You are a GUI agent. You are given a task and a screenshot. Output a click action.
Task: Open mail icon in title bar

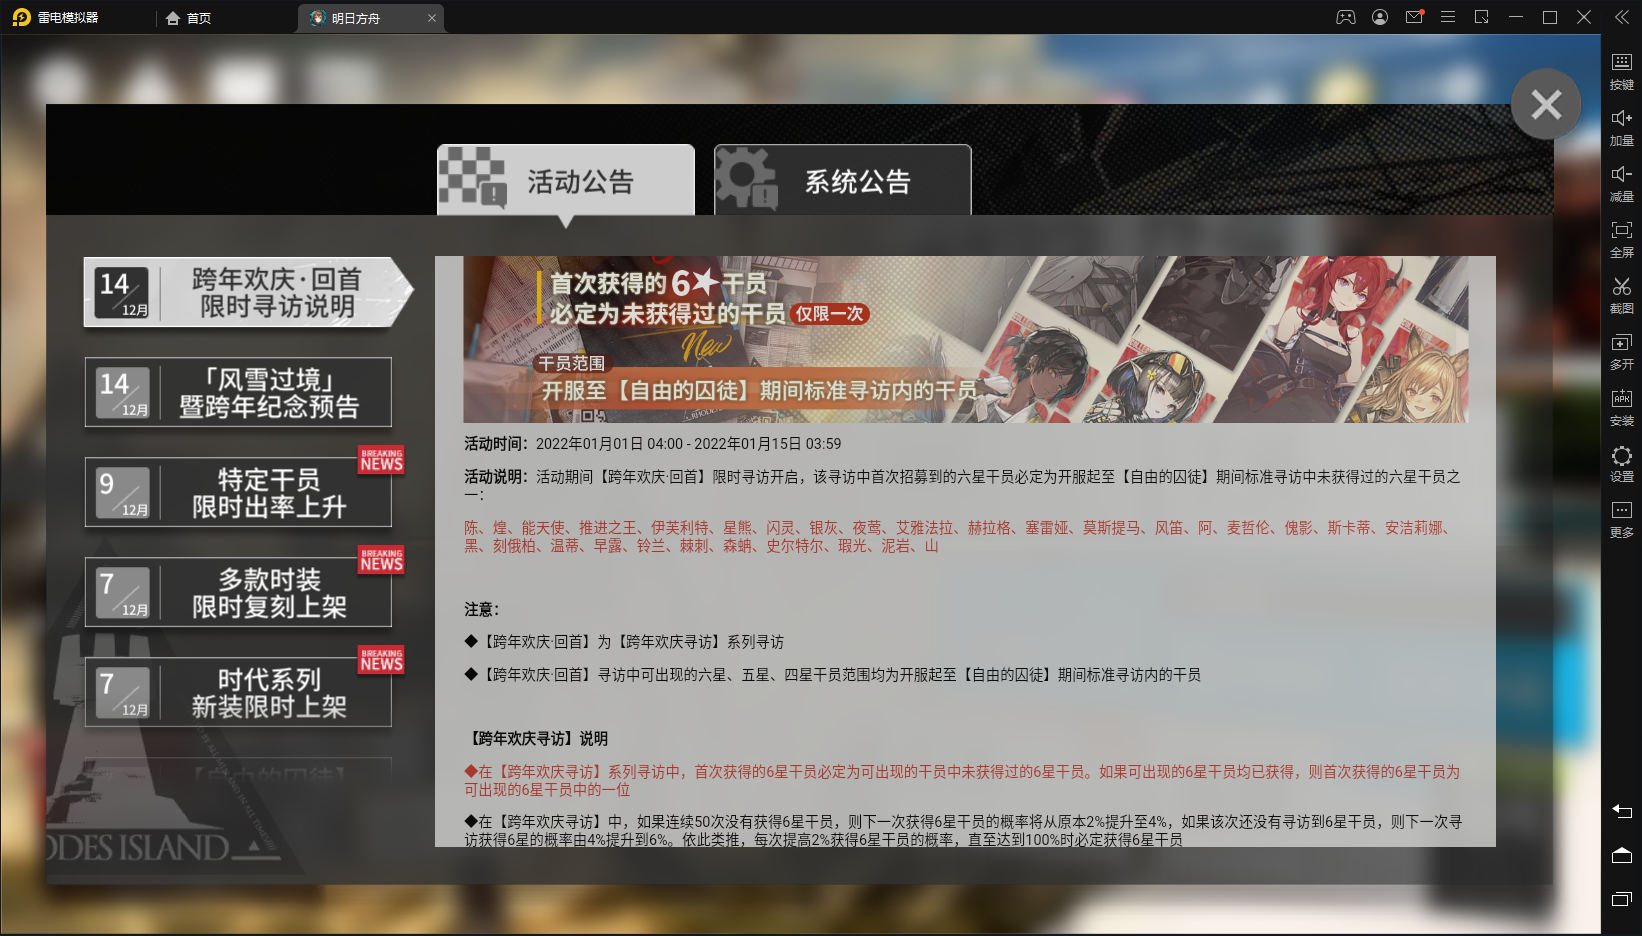click(x=1414, y=17)
